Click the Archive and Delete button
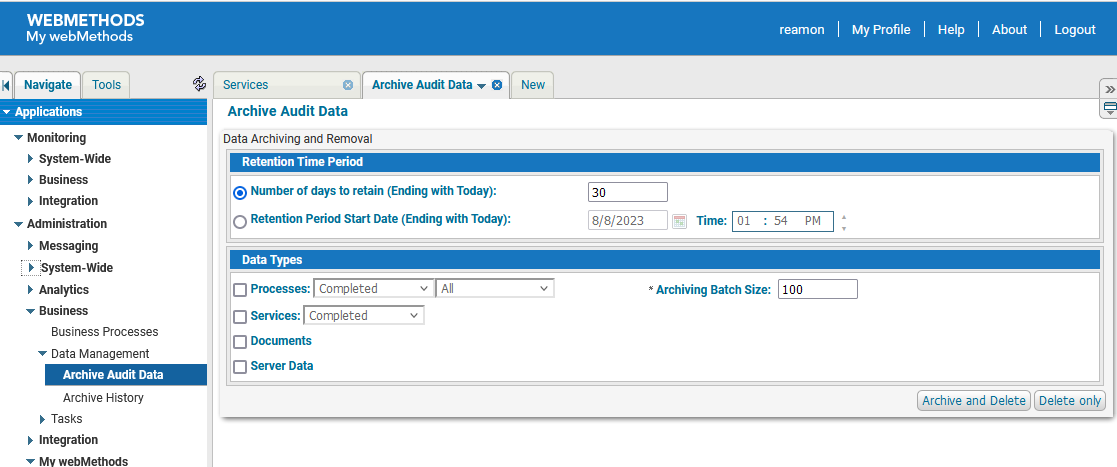 973,401
